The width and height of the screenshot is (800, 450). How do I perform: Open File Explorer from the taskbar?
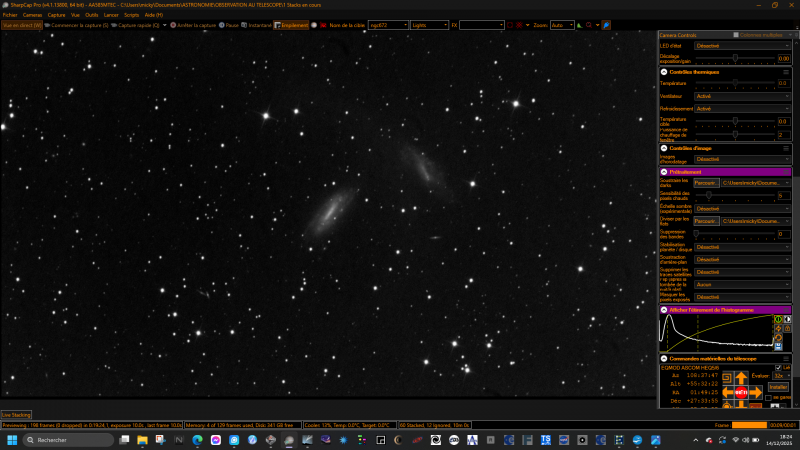[142, 440]
